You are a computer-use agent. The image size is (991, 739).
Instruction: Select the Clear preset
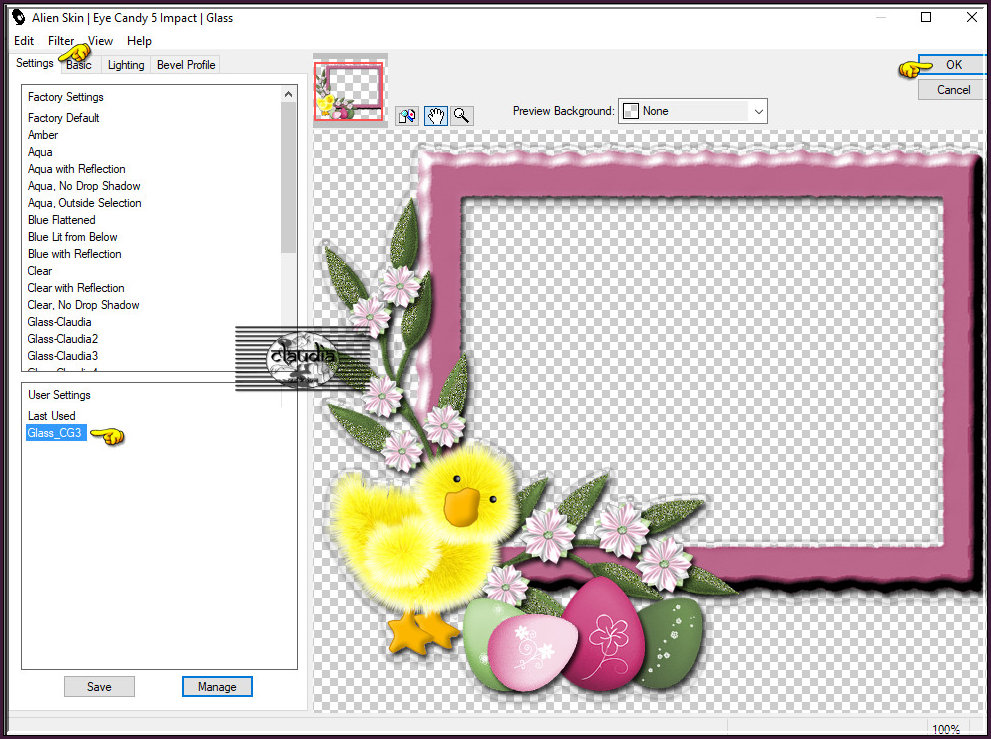click(40, 271)
